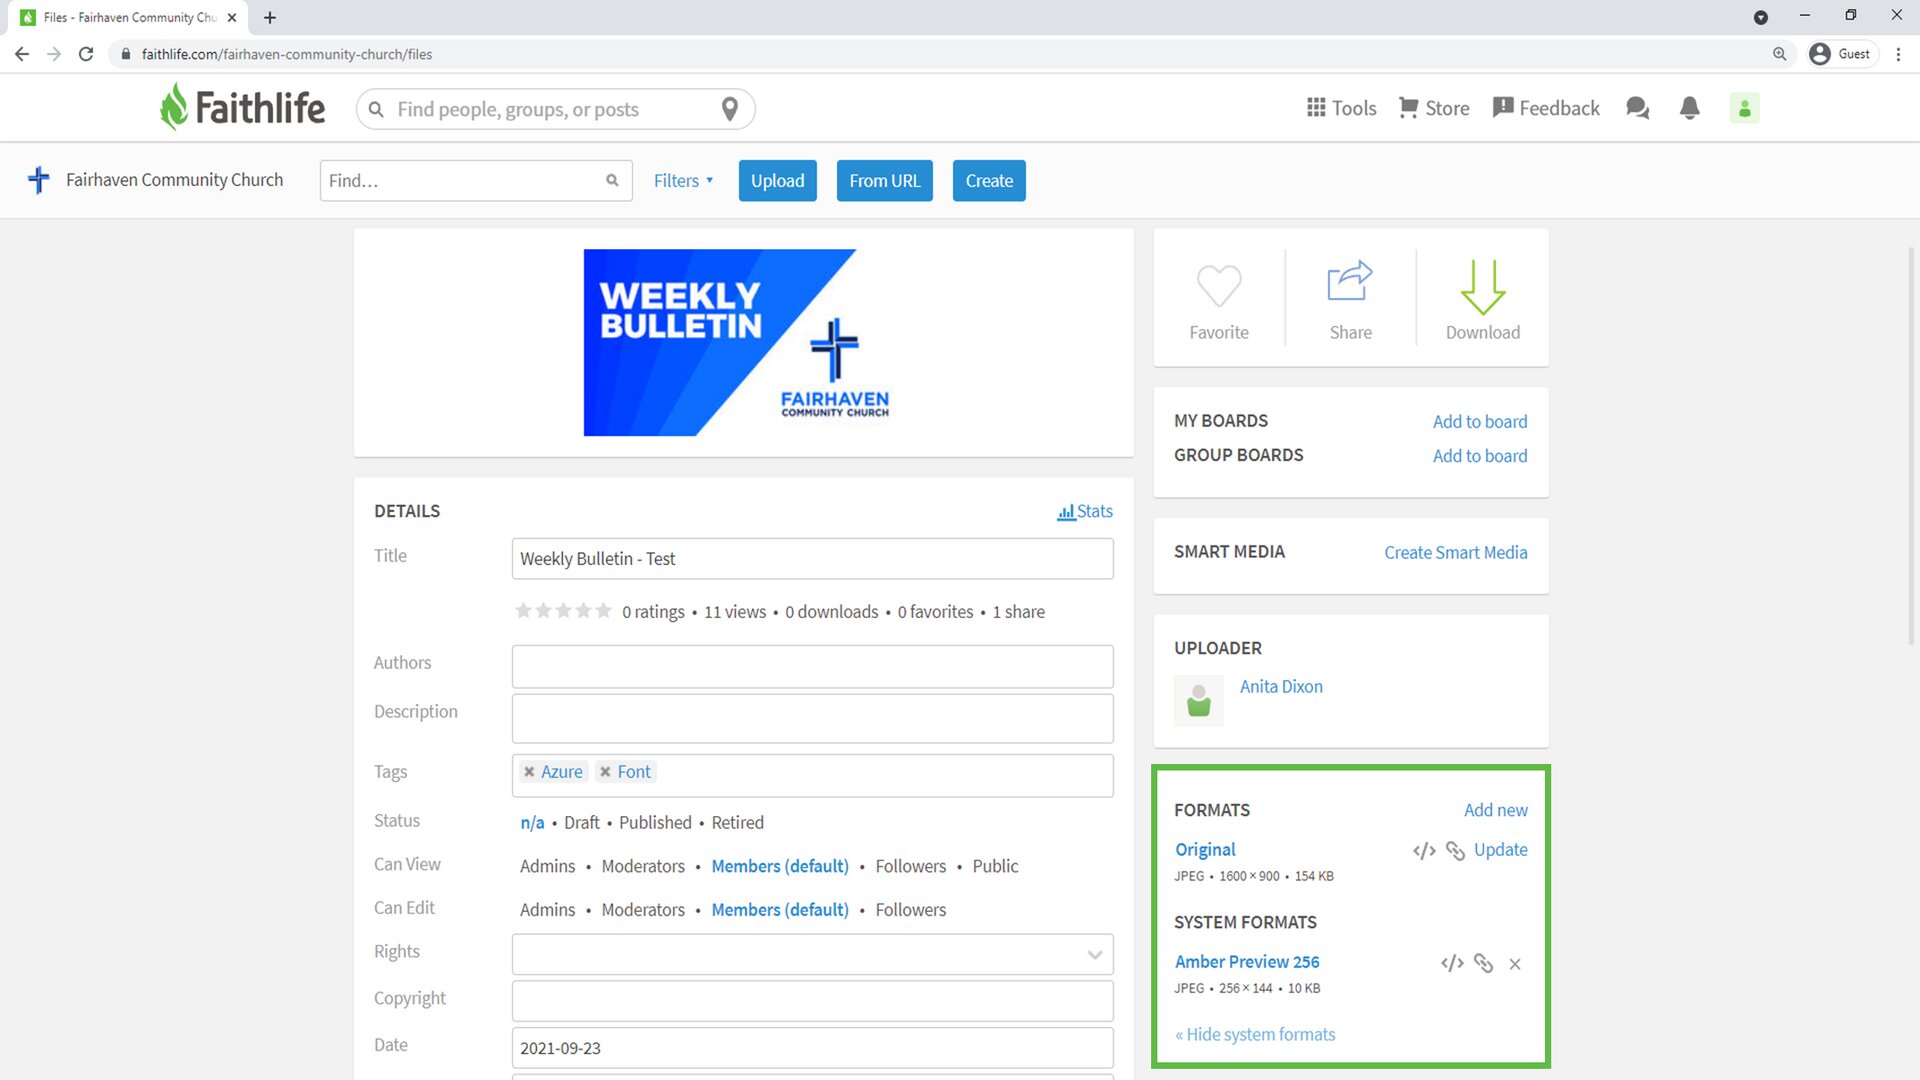Open the notifications bell

(1689, 108)
